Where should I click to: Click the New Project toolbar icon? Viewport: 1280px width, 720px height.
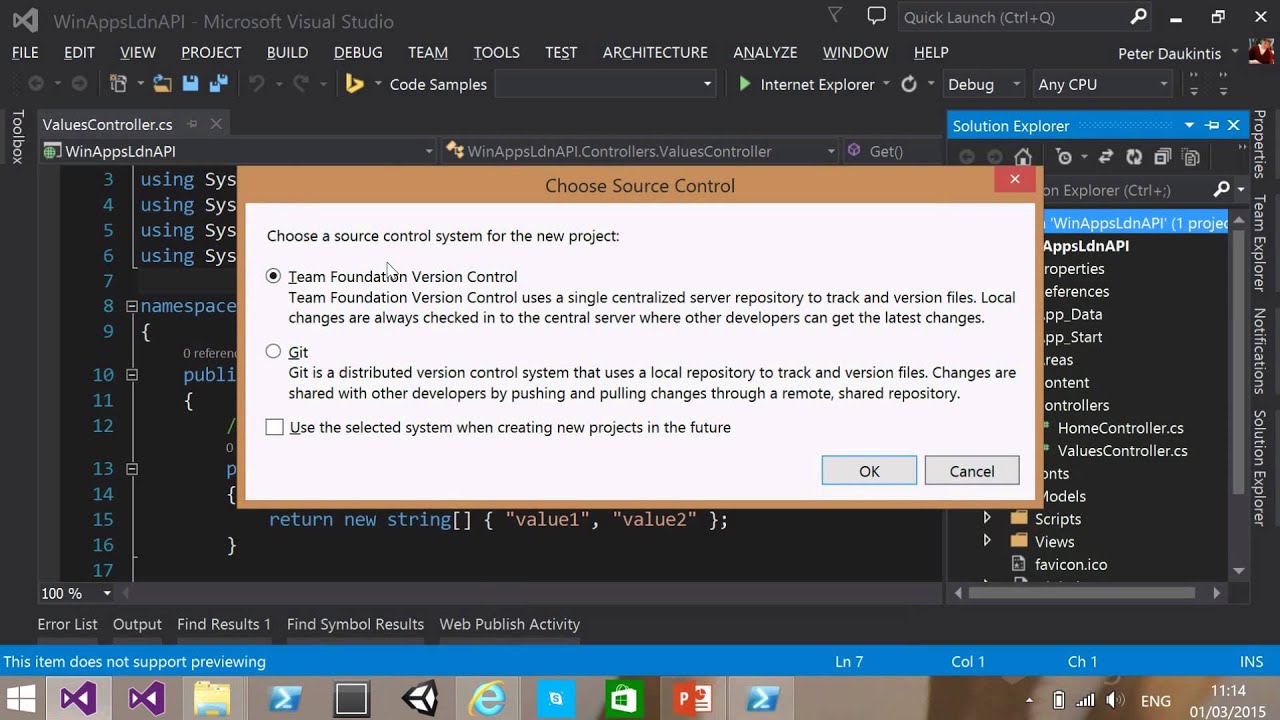118,84
